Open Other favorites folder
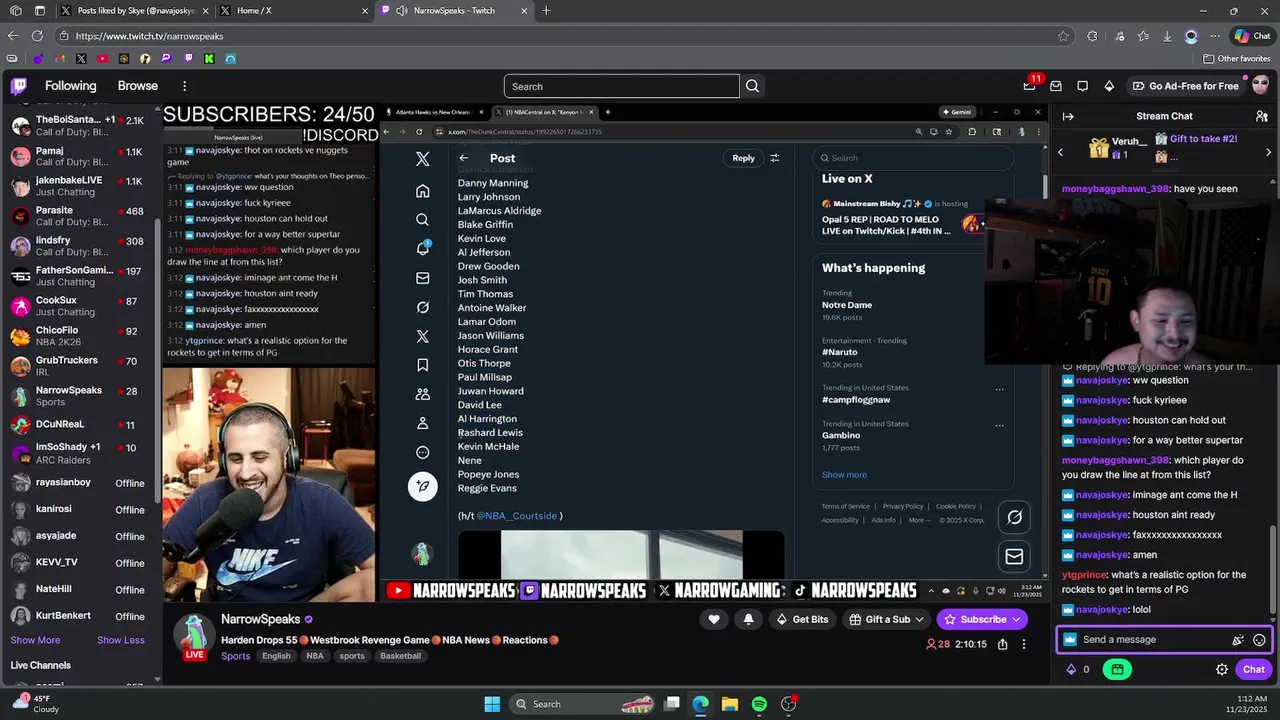 pyautogui.click(x=1237, y=59)
